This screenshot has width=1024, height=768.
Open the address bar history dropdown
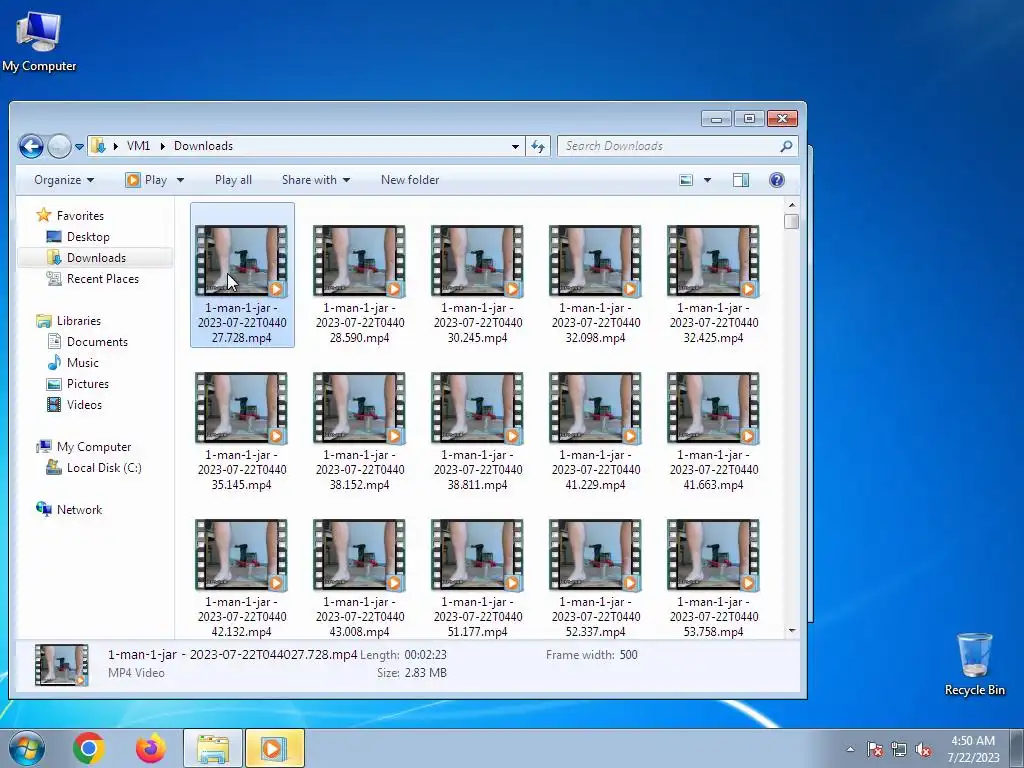point(515,146)
